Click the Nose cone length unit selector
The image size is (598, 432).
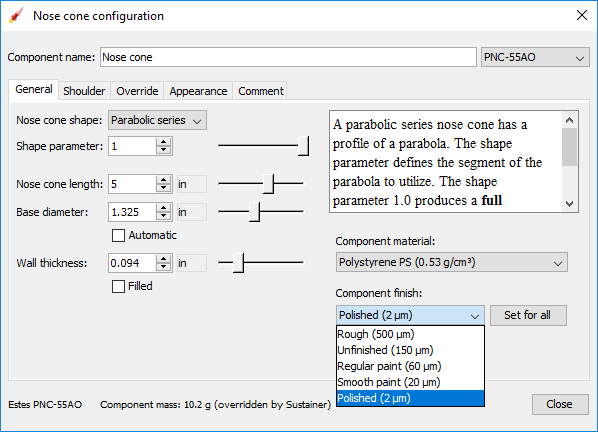(192, 184)
